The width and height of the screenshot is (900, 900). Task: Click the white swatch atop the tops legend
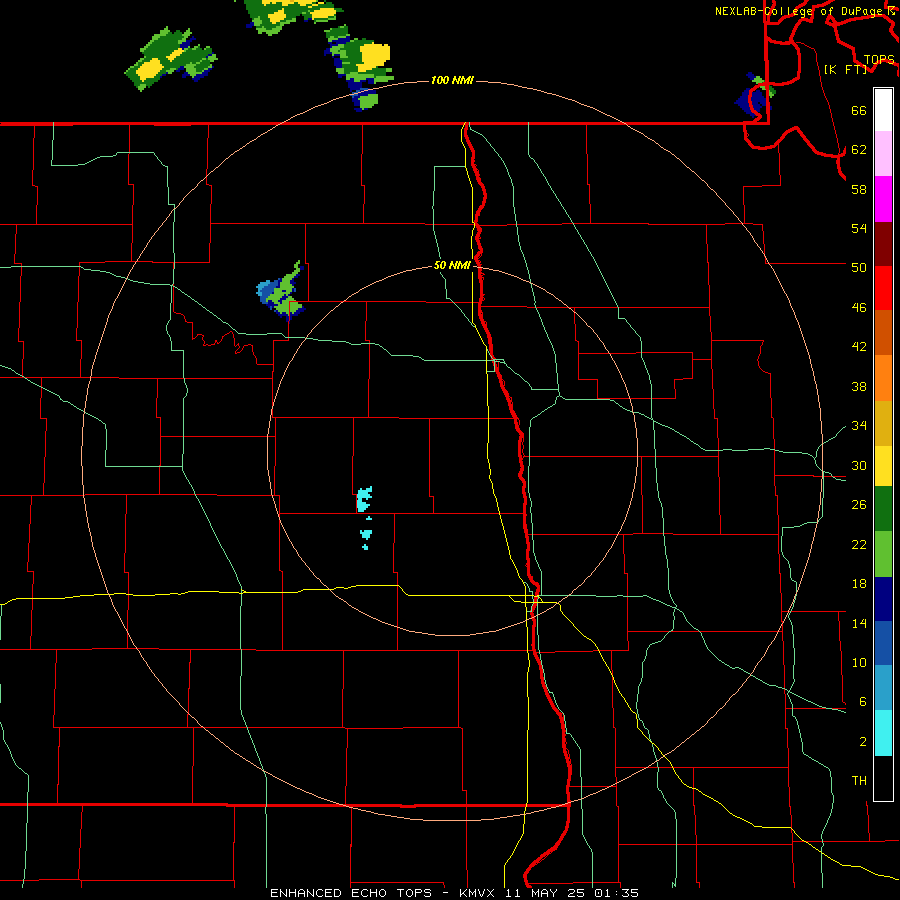[x=883, y=110]
